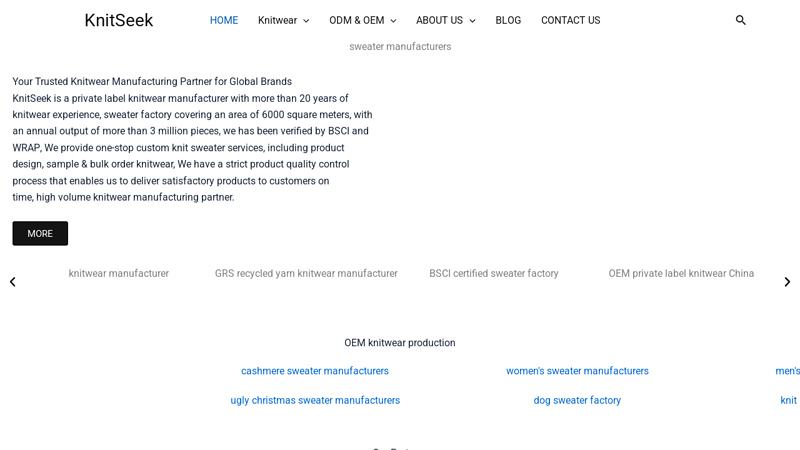Click the previous slide arrow
The height and width of the screenshot is (450, 800).
point(13,282)
